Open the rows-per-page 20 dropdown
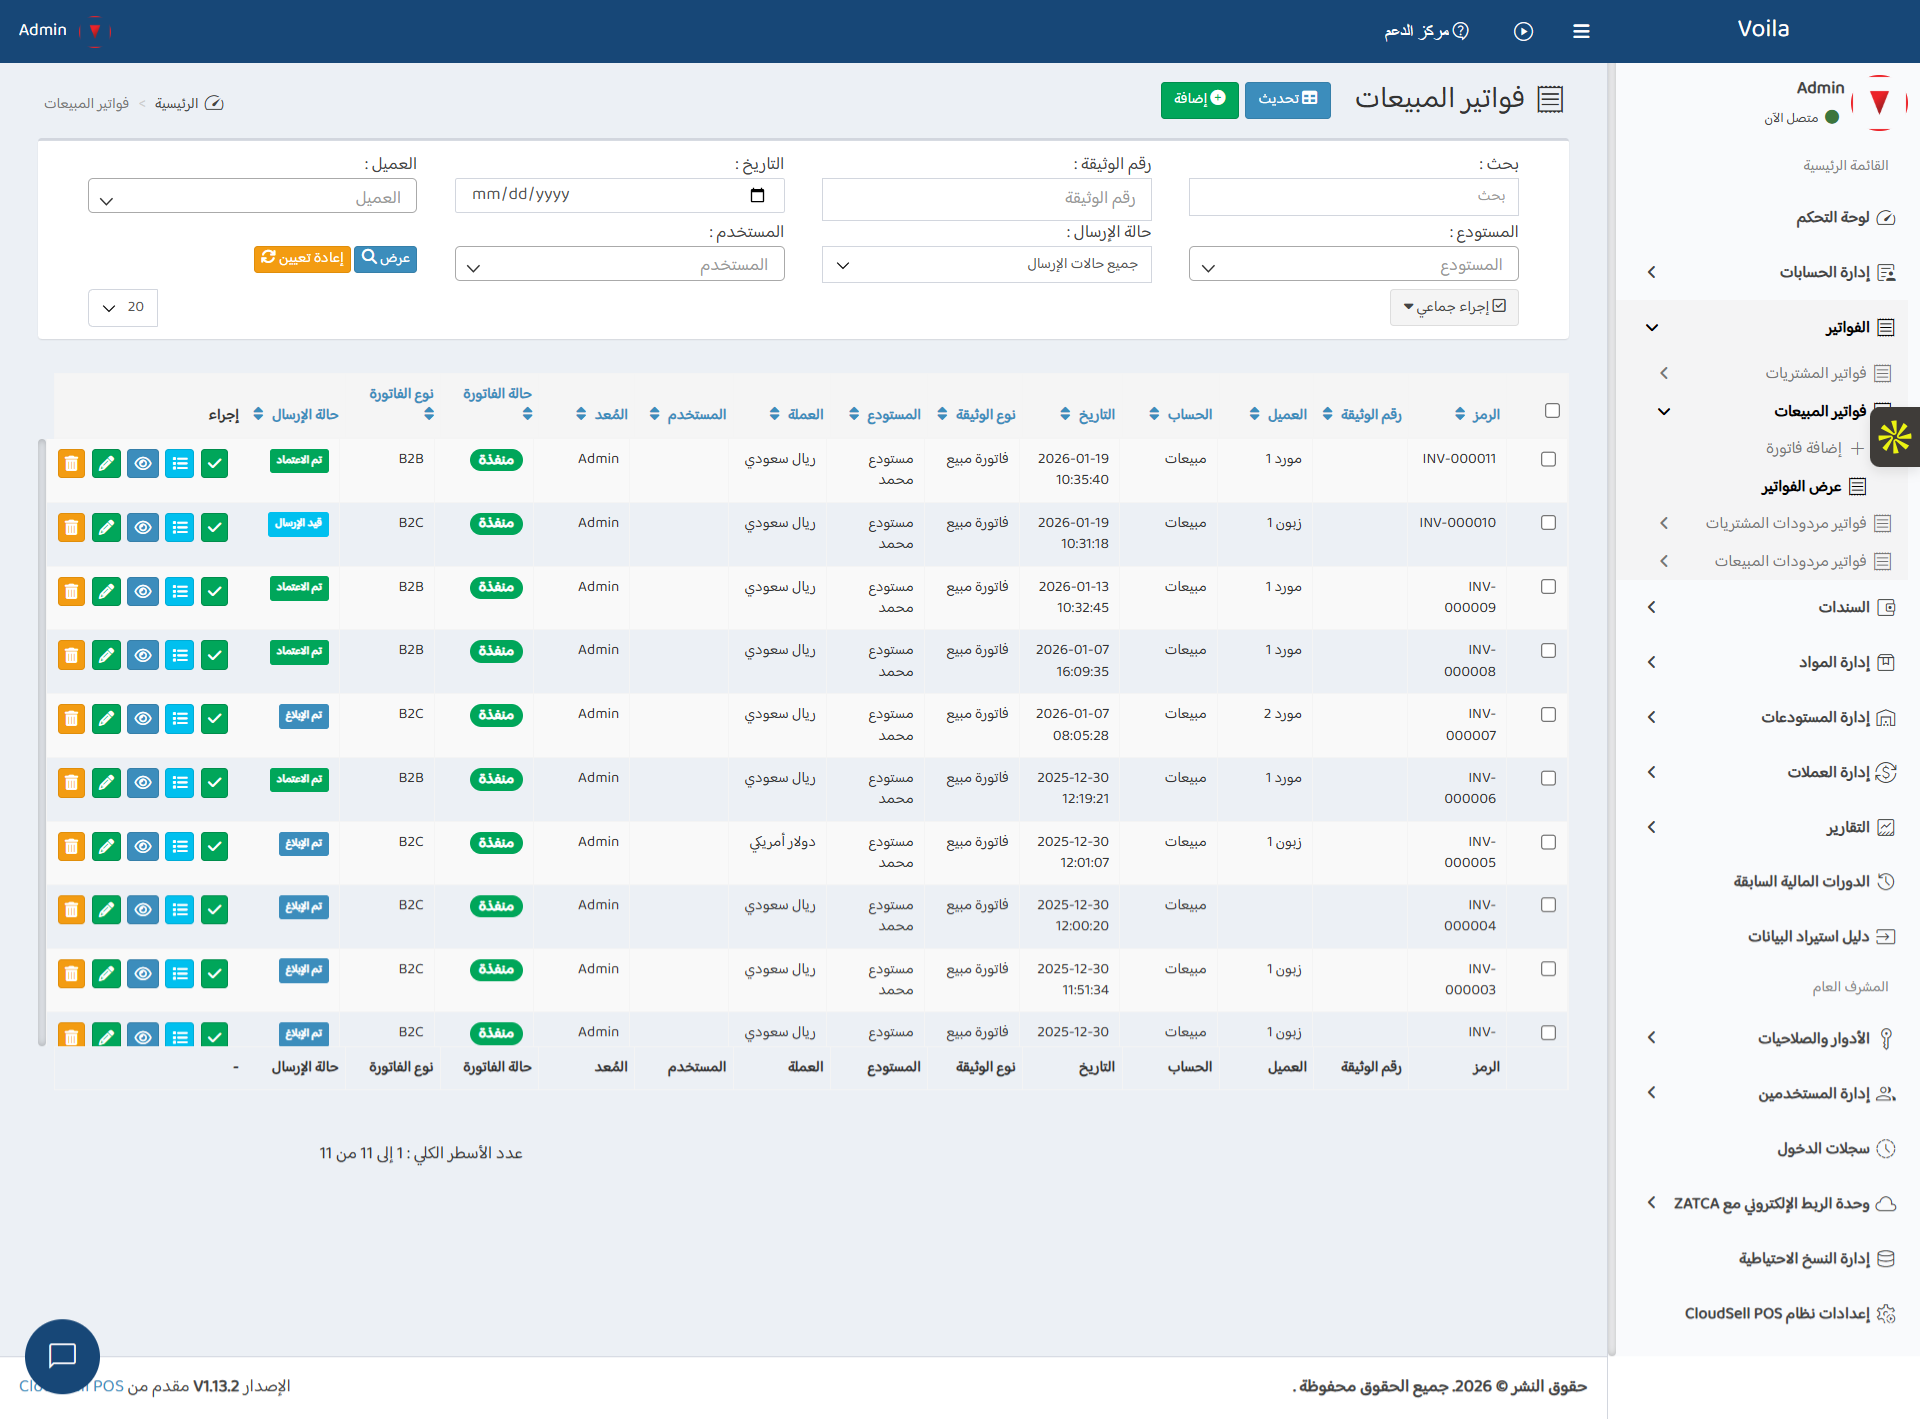Image resolution: width=1920 pixels, height=1420 pixels. coord(123,307)
